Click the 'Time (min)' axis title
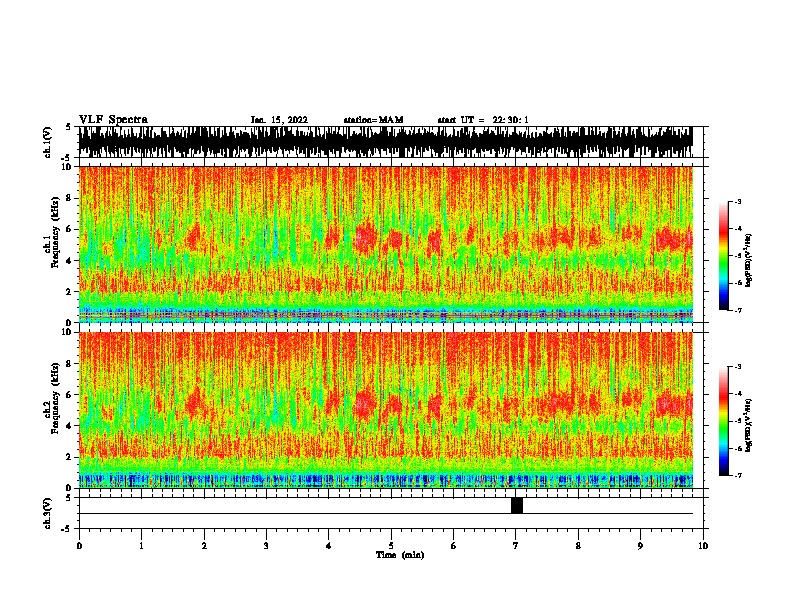 [400, 555]
